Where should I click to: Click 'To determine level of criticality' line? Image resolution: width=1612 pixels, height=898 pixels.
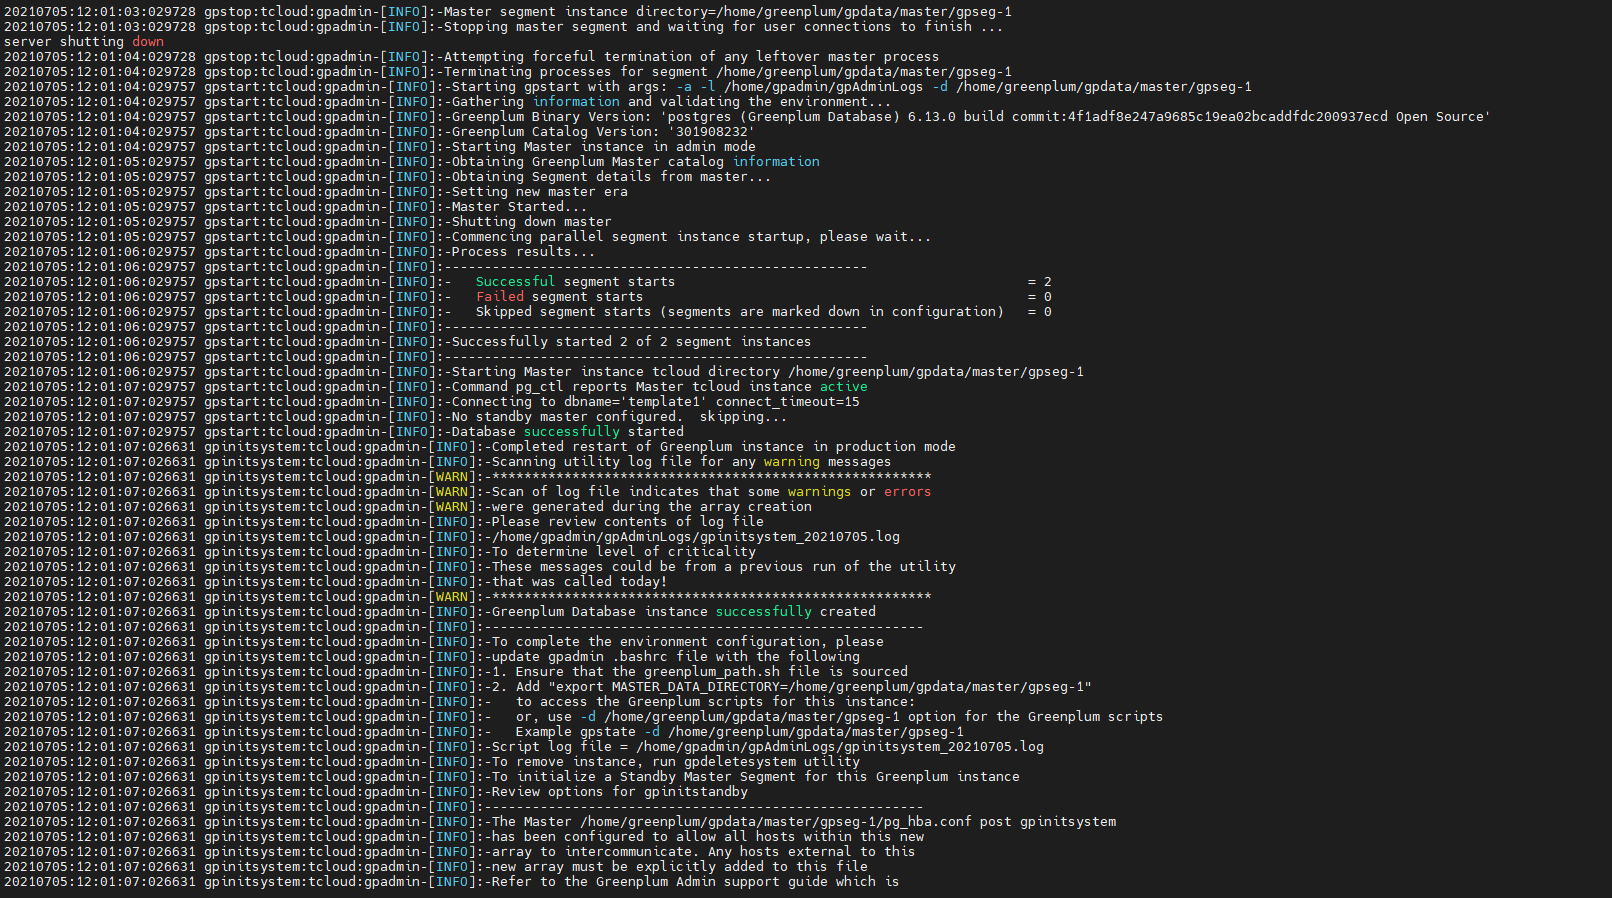623,551
